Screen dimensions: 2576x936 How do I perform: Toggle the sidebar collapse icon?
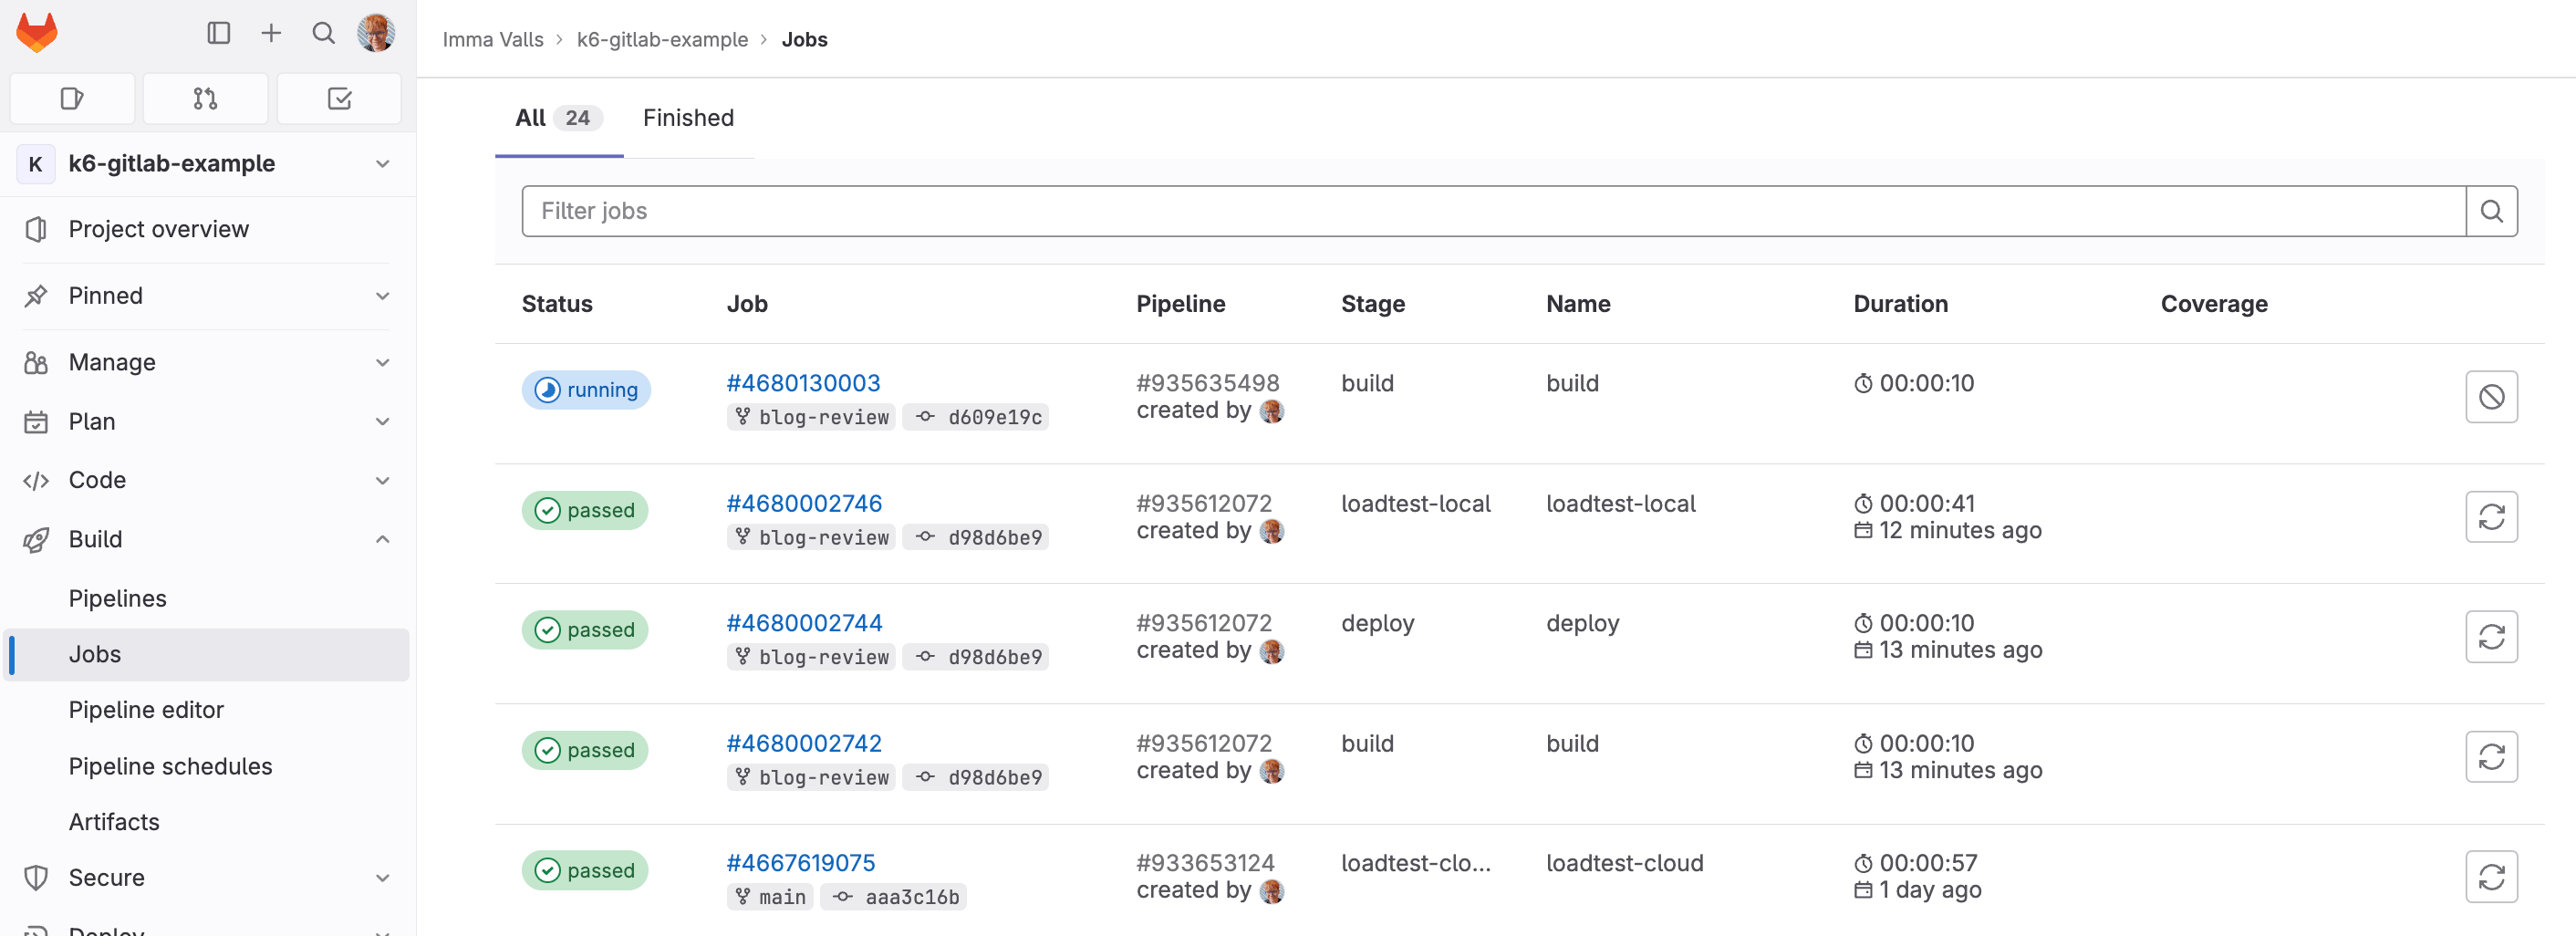point(218,33)
